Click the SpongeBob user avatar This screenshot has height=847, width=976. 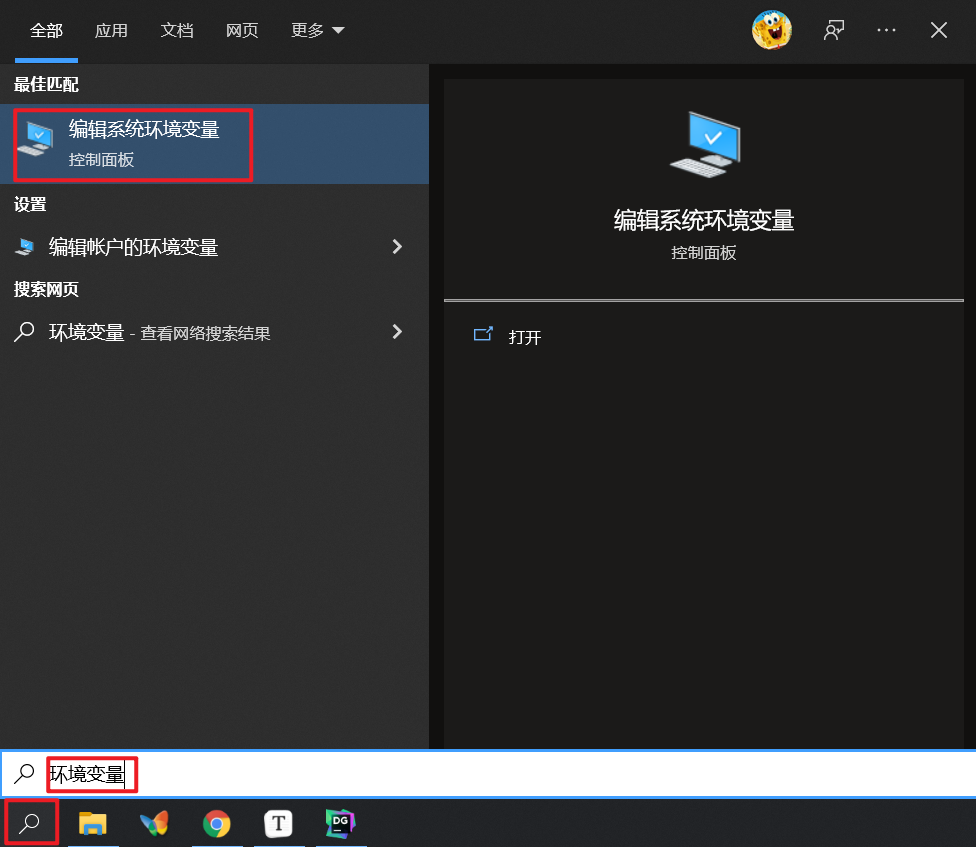coord(772,30)
